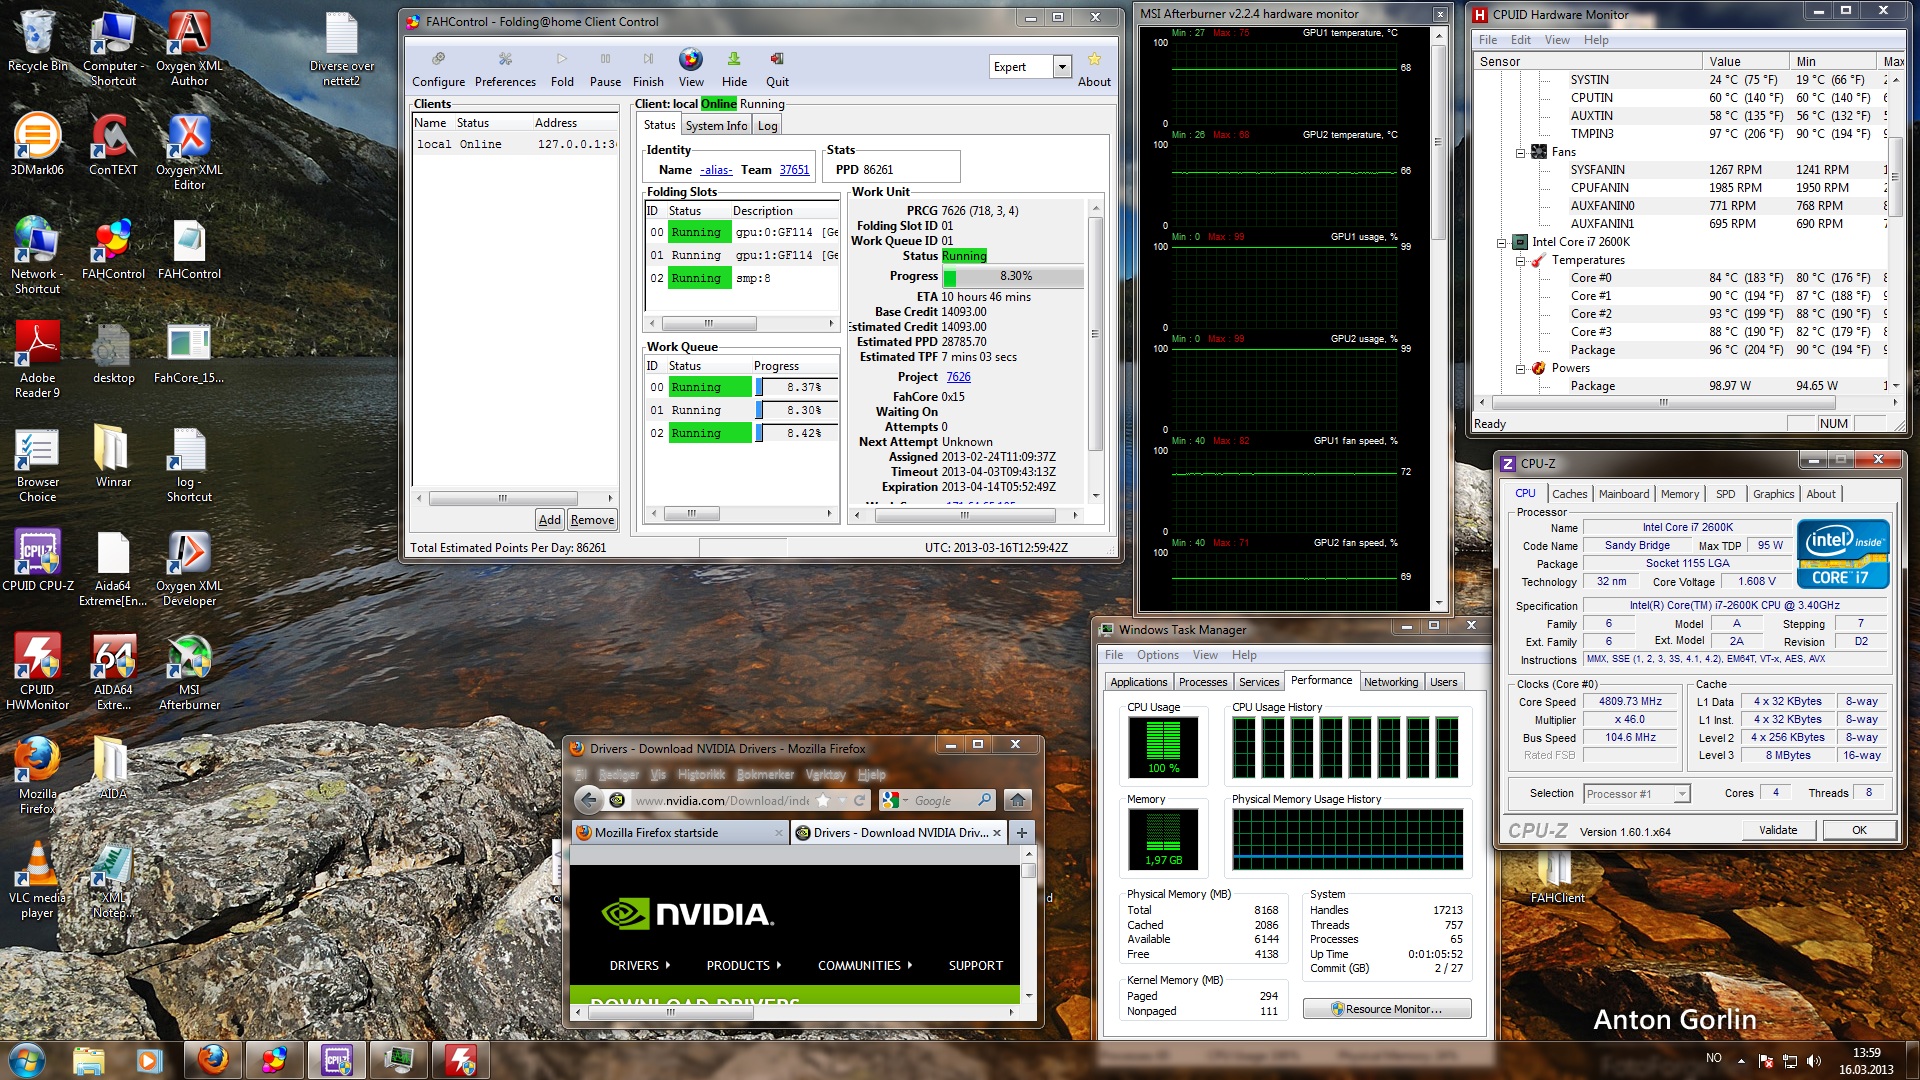The image size is (1920, 1080).
Task: Open View menu in HWMonitor
Action: point(1557,40)
